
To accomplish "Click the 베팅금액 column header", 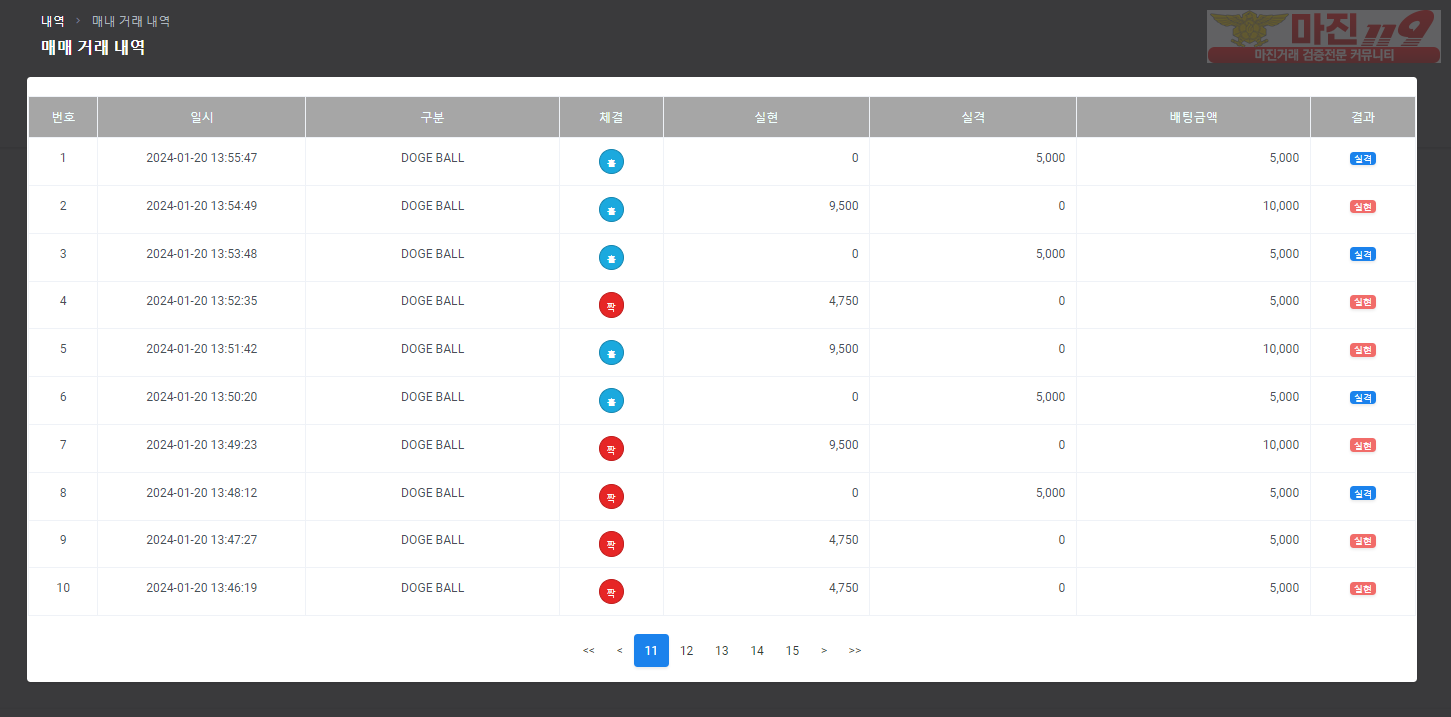I will (1193, 117).
